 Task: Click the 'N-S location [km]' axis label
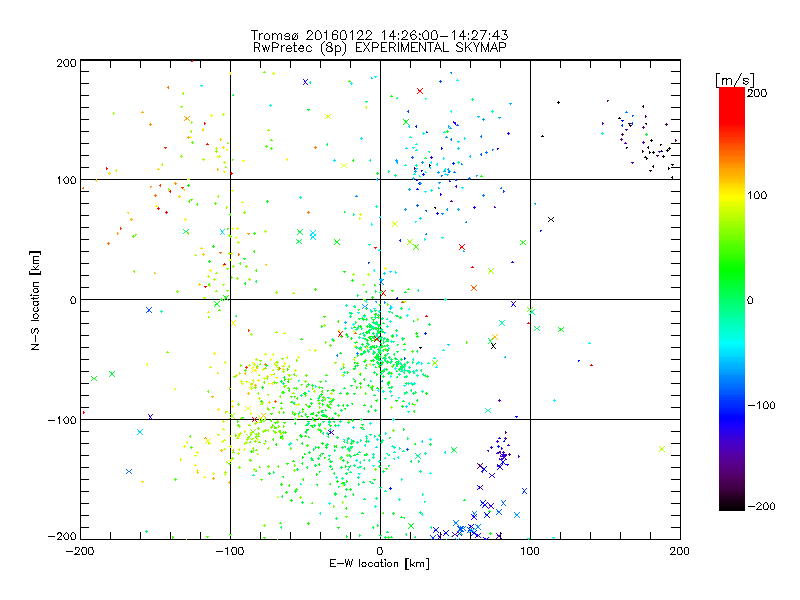coord(35,300)
